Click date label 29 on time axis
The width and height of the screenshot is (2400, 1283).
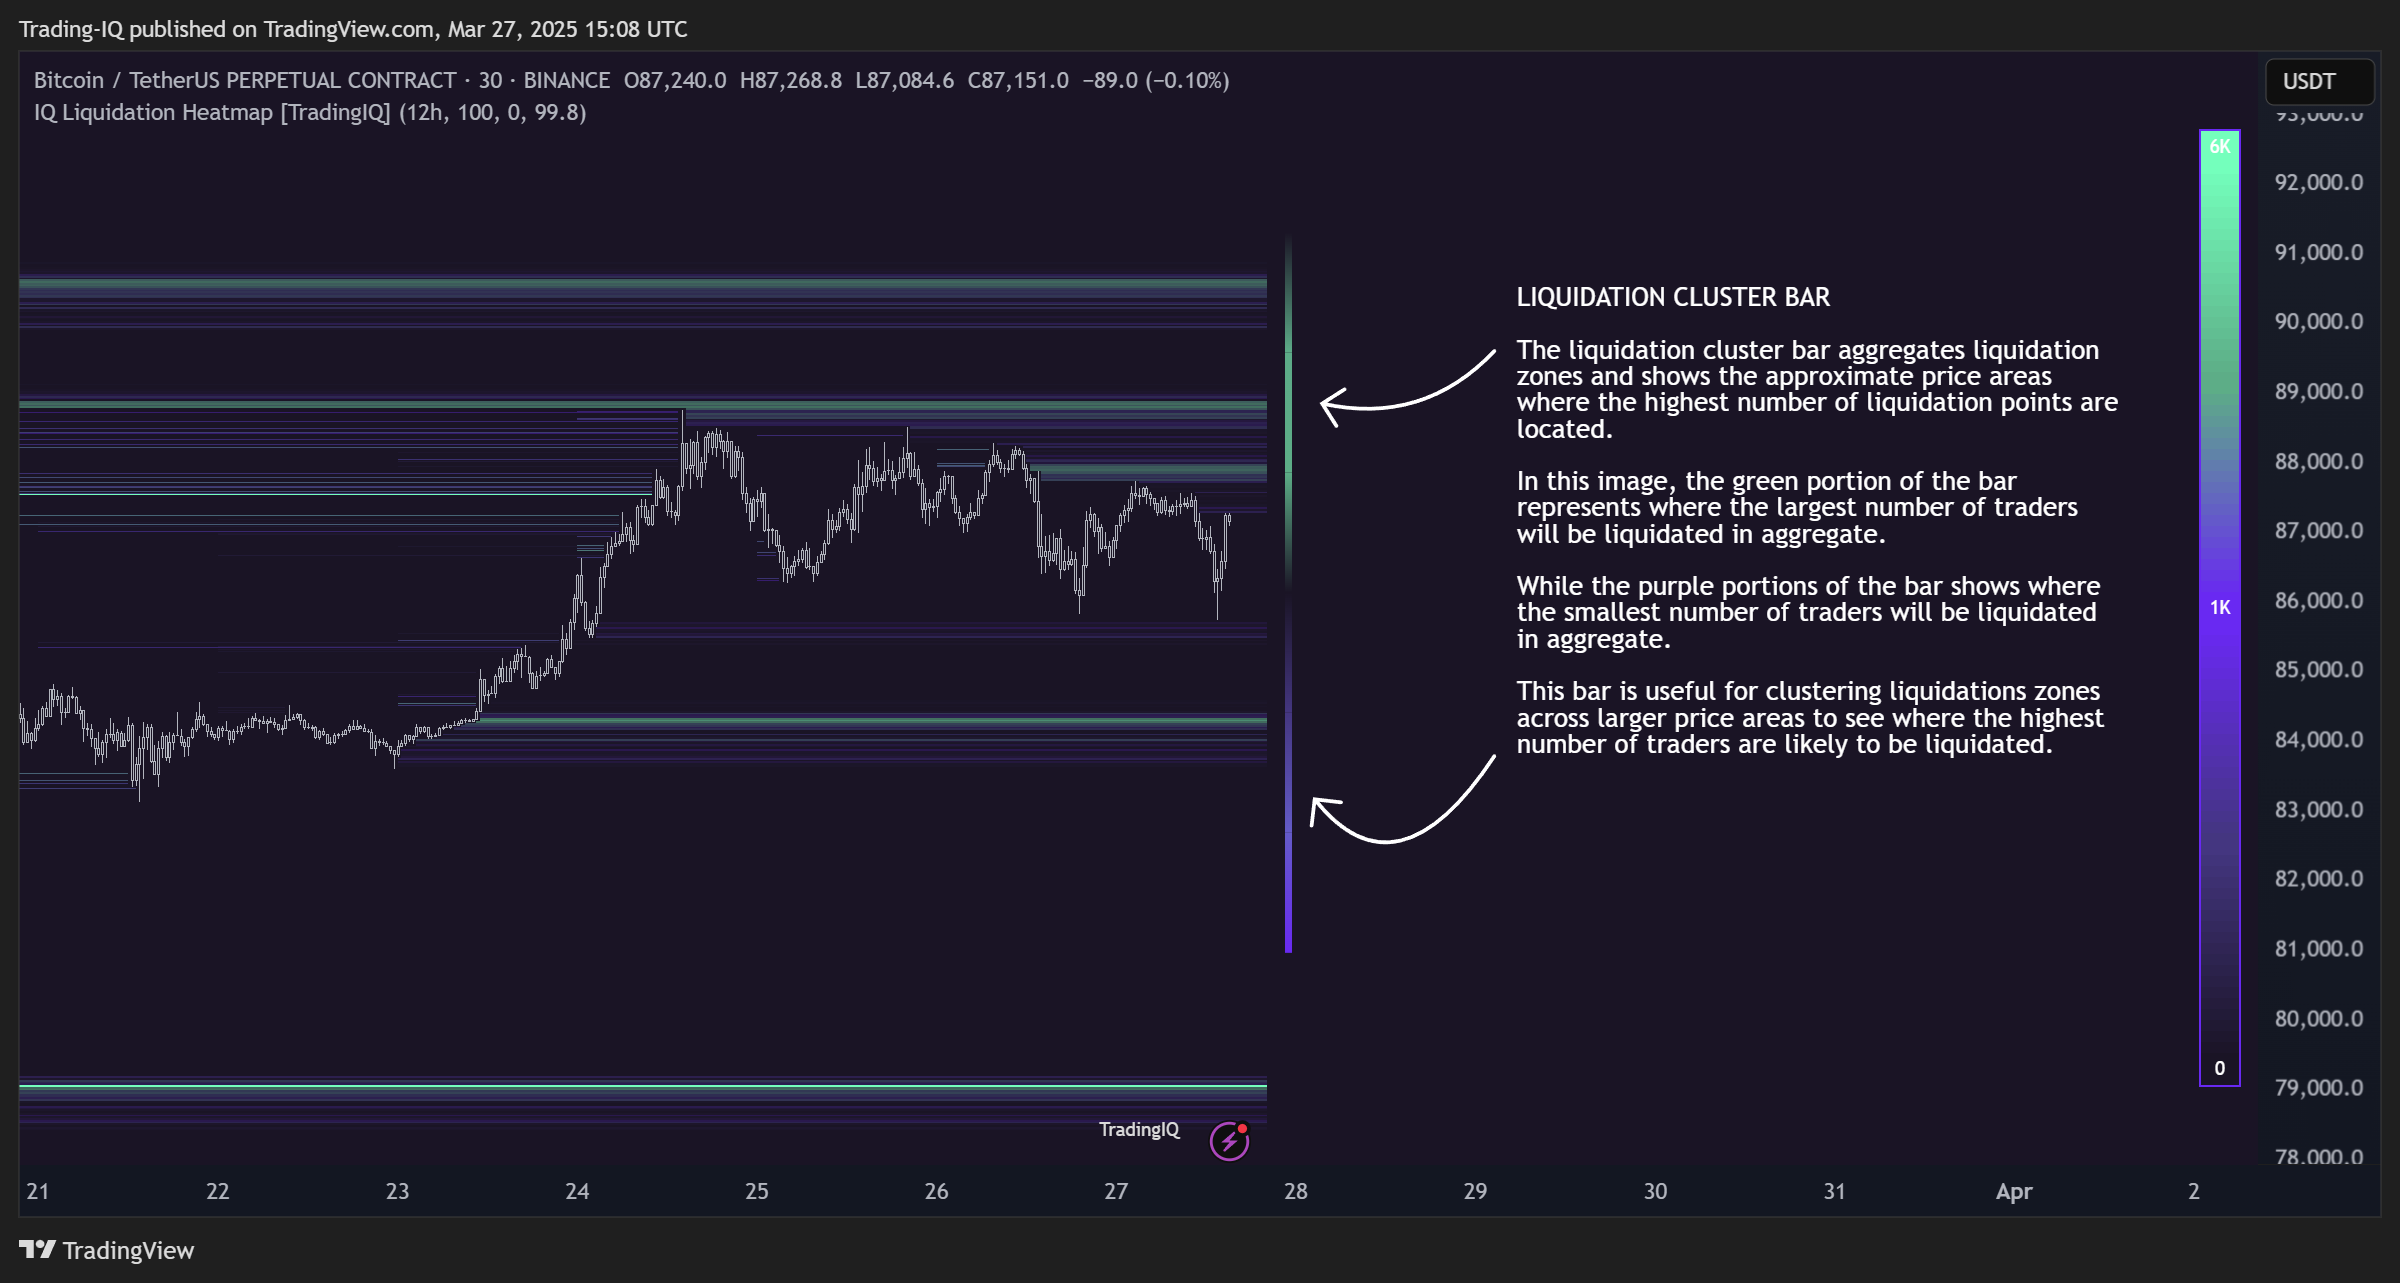[x=1475, y=1191]
